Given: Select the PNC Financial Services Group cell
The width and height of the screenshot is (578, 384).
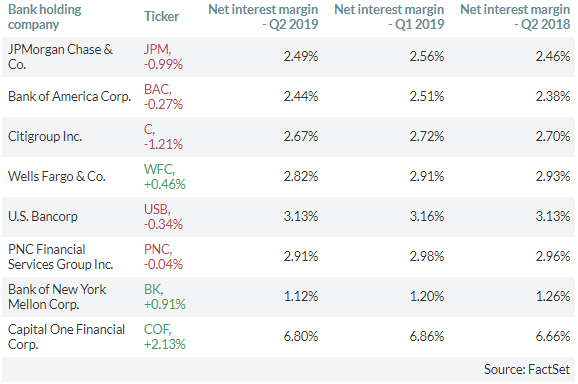Looking at the screenshot, I should 60,257.
